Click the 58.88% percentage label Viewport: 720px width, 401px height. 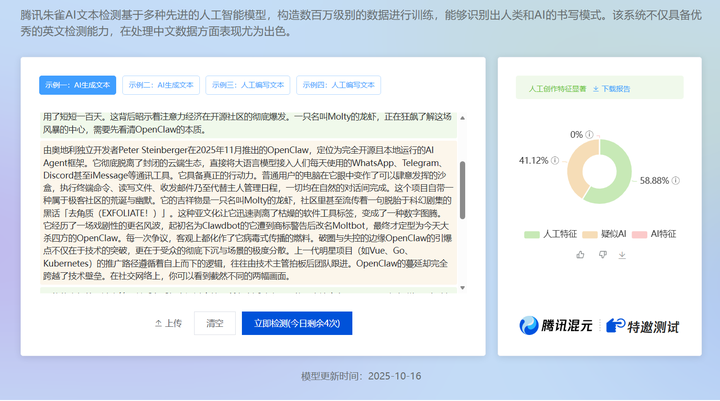(x=654, y=181)
